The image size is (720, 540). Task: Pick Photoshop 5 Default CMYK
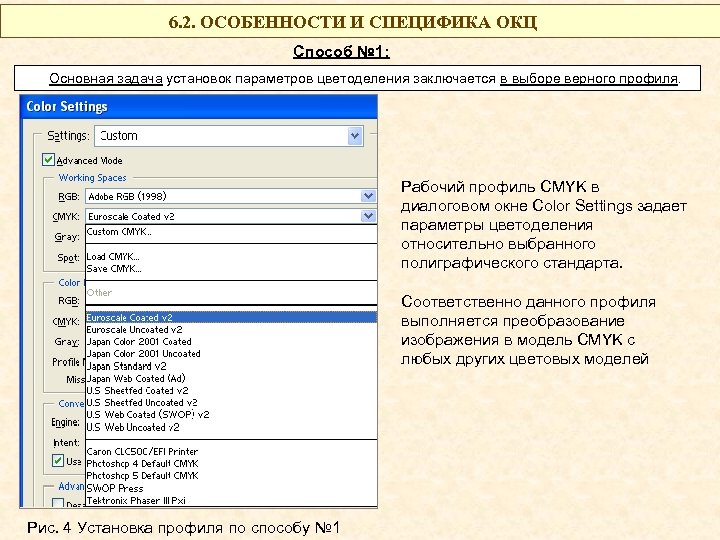click(x=231, y=476)
